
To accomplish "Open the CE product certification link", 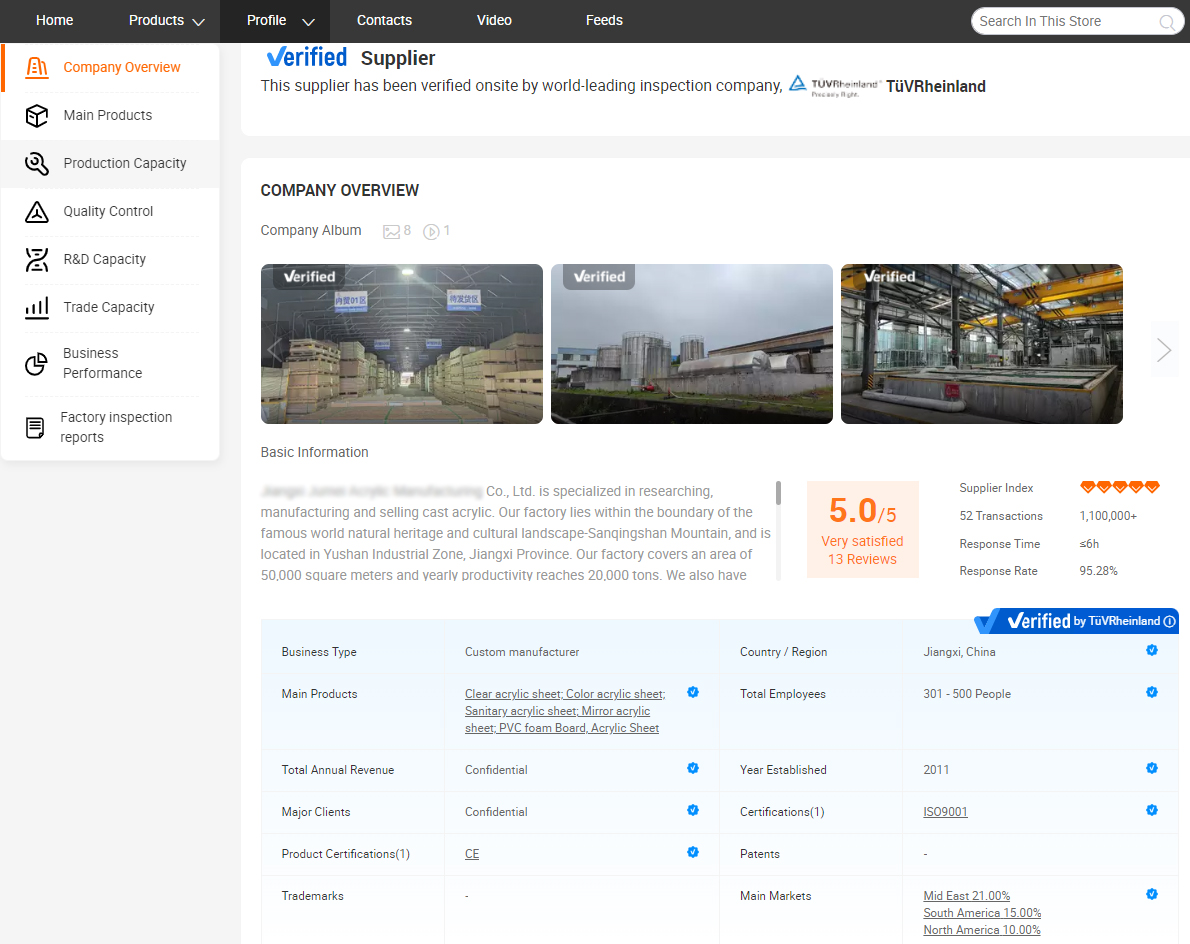I will (x=472, y=854).
